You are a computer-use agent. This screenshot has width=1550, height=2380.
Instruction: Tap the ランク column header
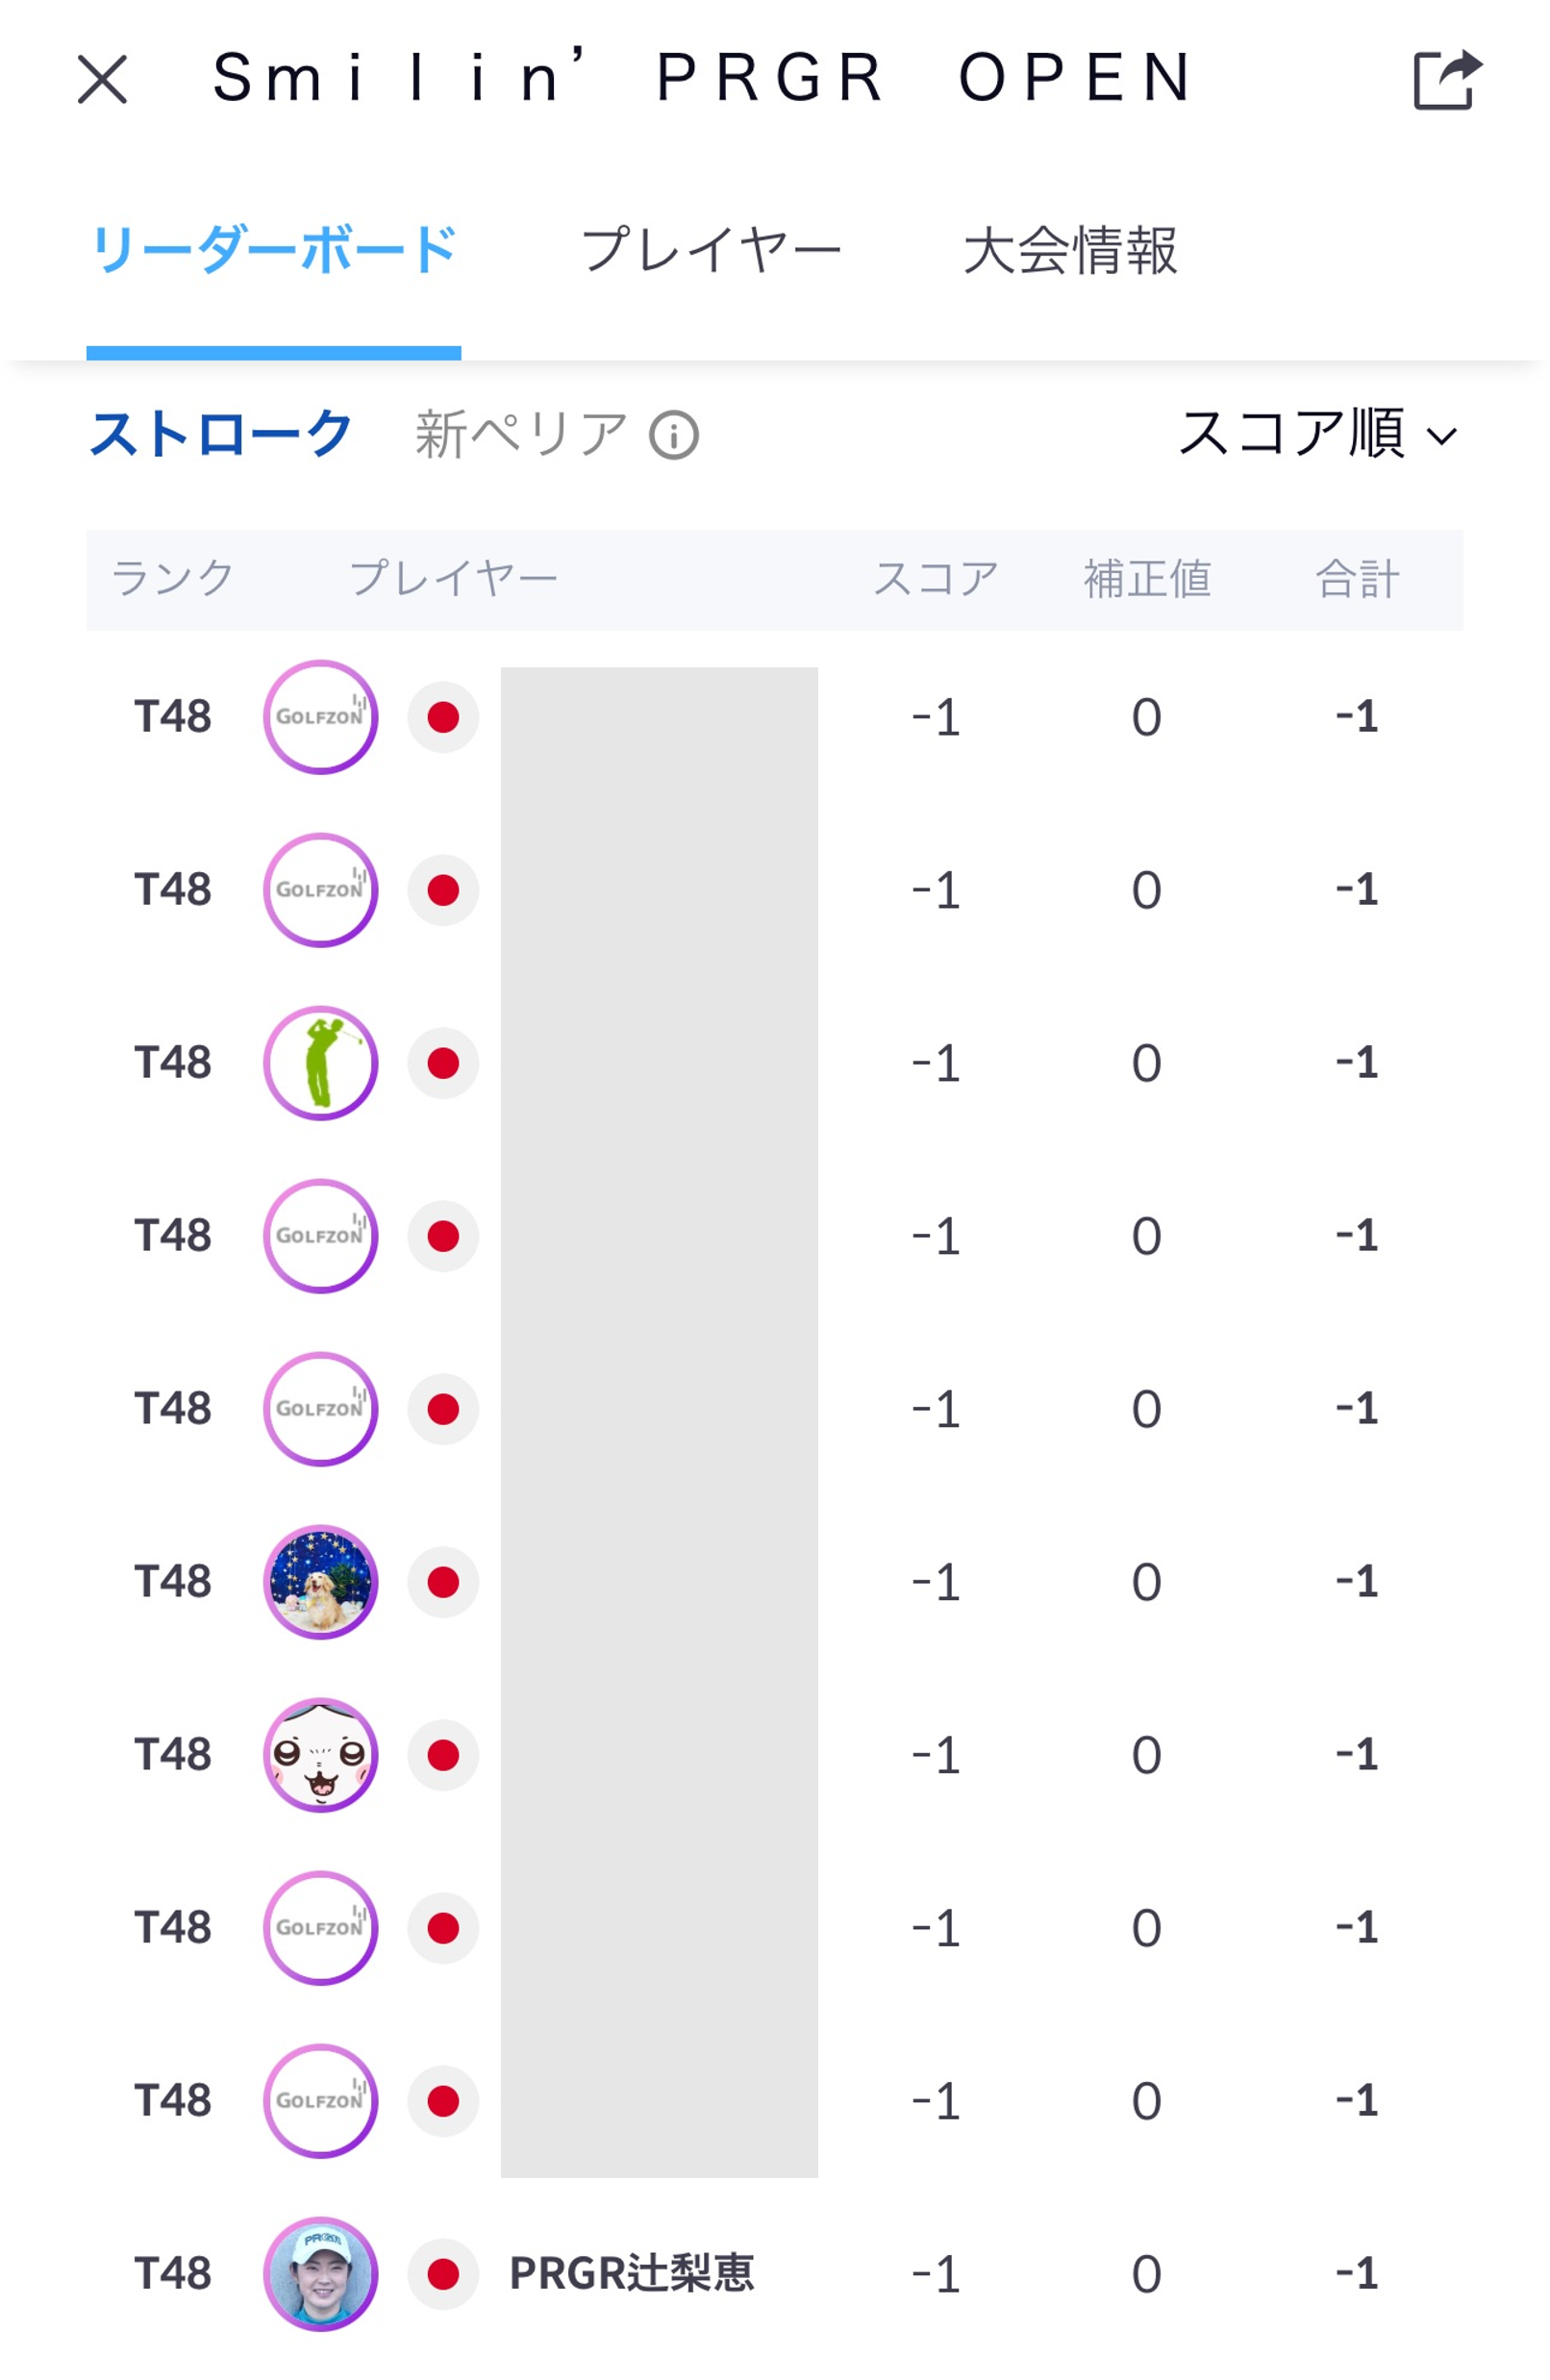[173, 579]
